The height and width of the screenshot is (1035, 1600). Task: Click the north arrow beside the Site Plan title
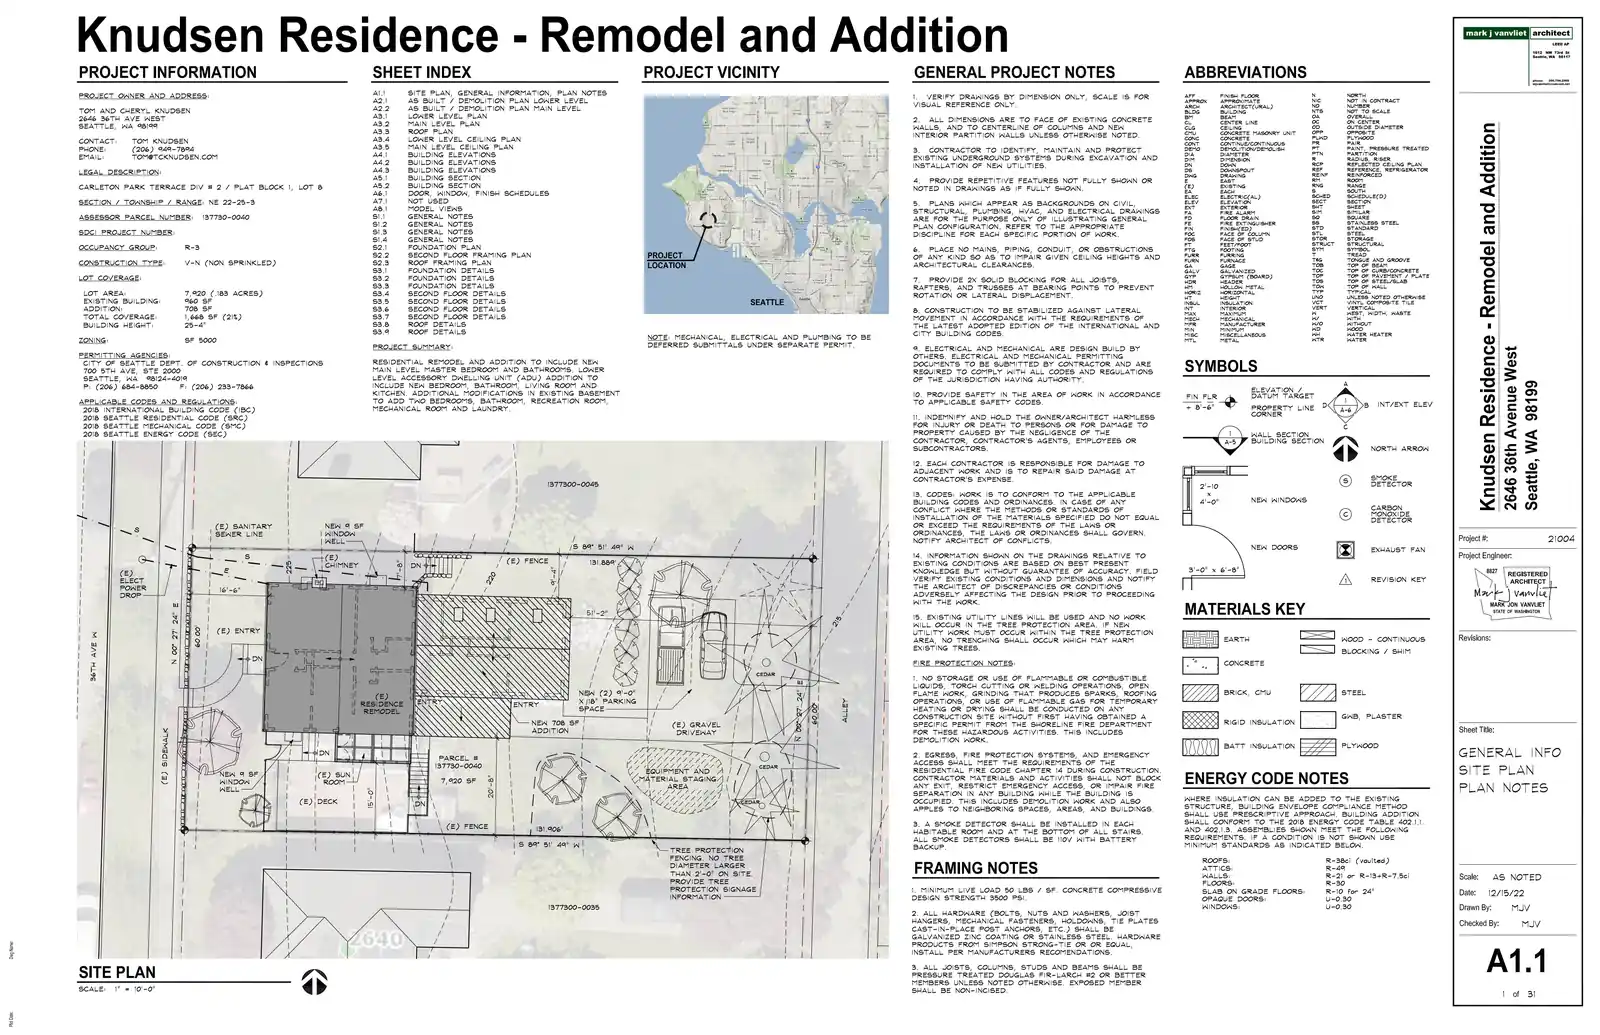(x=315, y=981)
